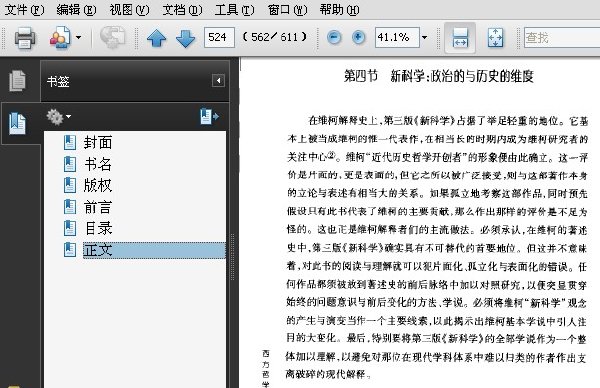600x388 pixels.
Task: Print the document with printer icon
Action: (x=25, y=37)
